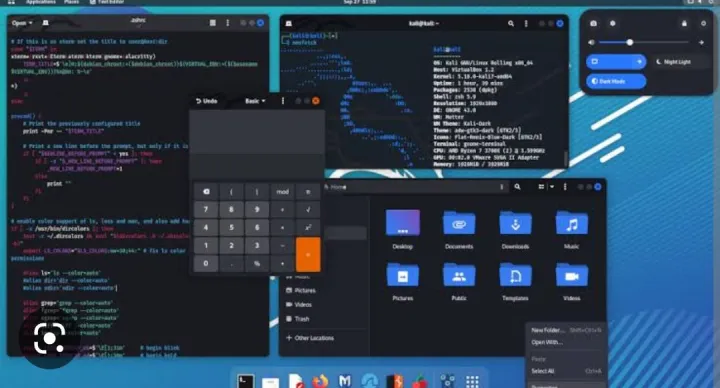
Task: Expand the Files view options arrow
Action: pos(552,187)
